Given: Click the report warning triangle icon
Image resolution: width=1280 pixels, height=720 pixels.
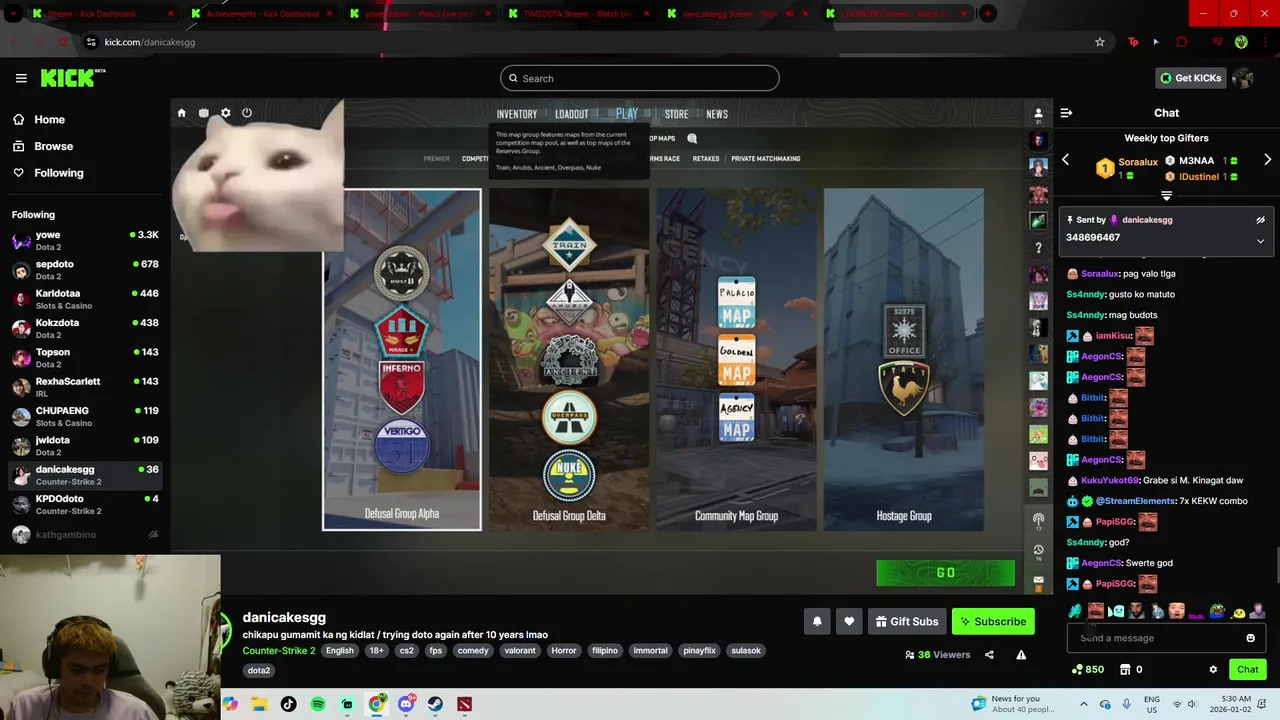Looking at the screenshot, I should (1021, 655).
